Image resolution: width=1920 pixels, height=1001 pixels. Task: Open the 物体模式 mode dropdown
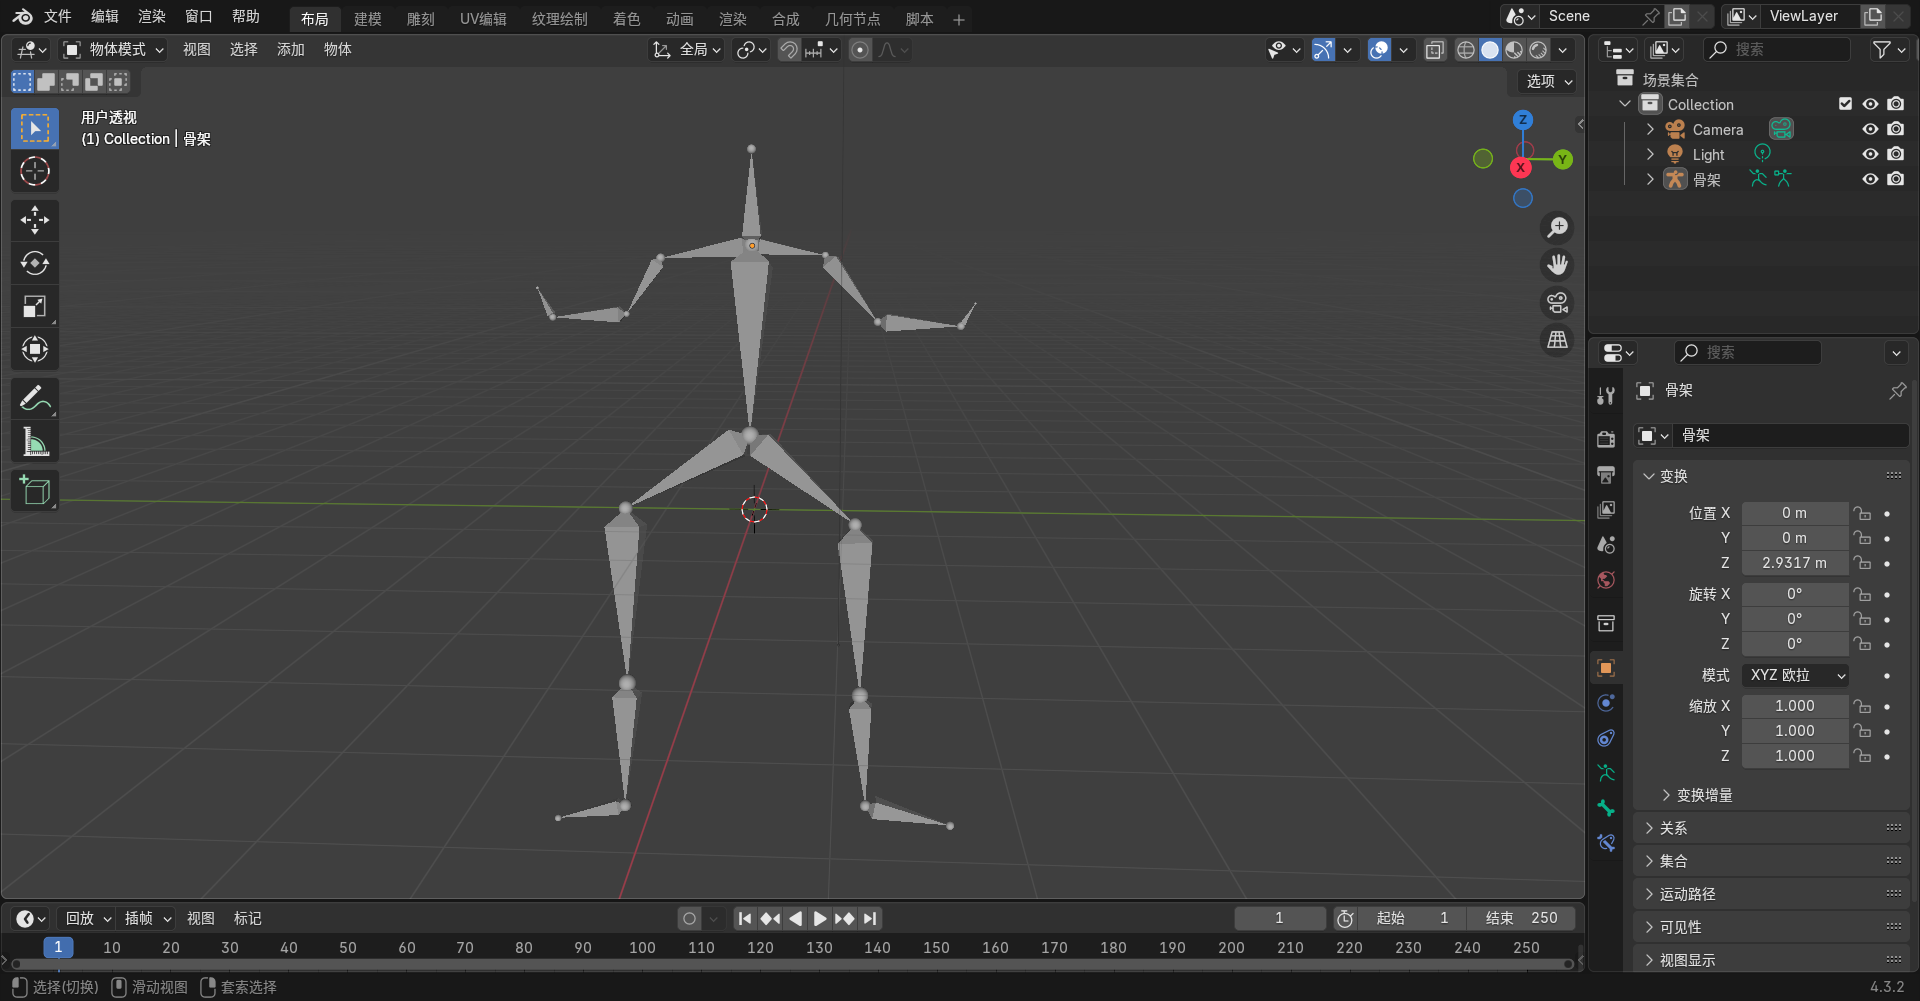[x=114, y=50]
